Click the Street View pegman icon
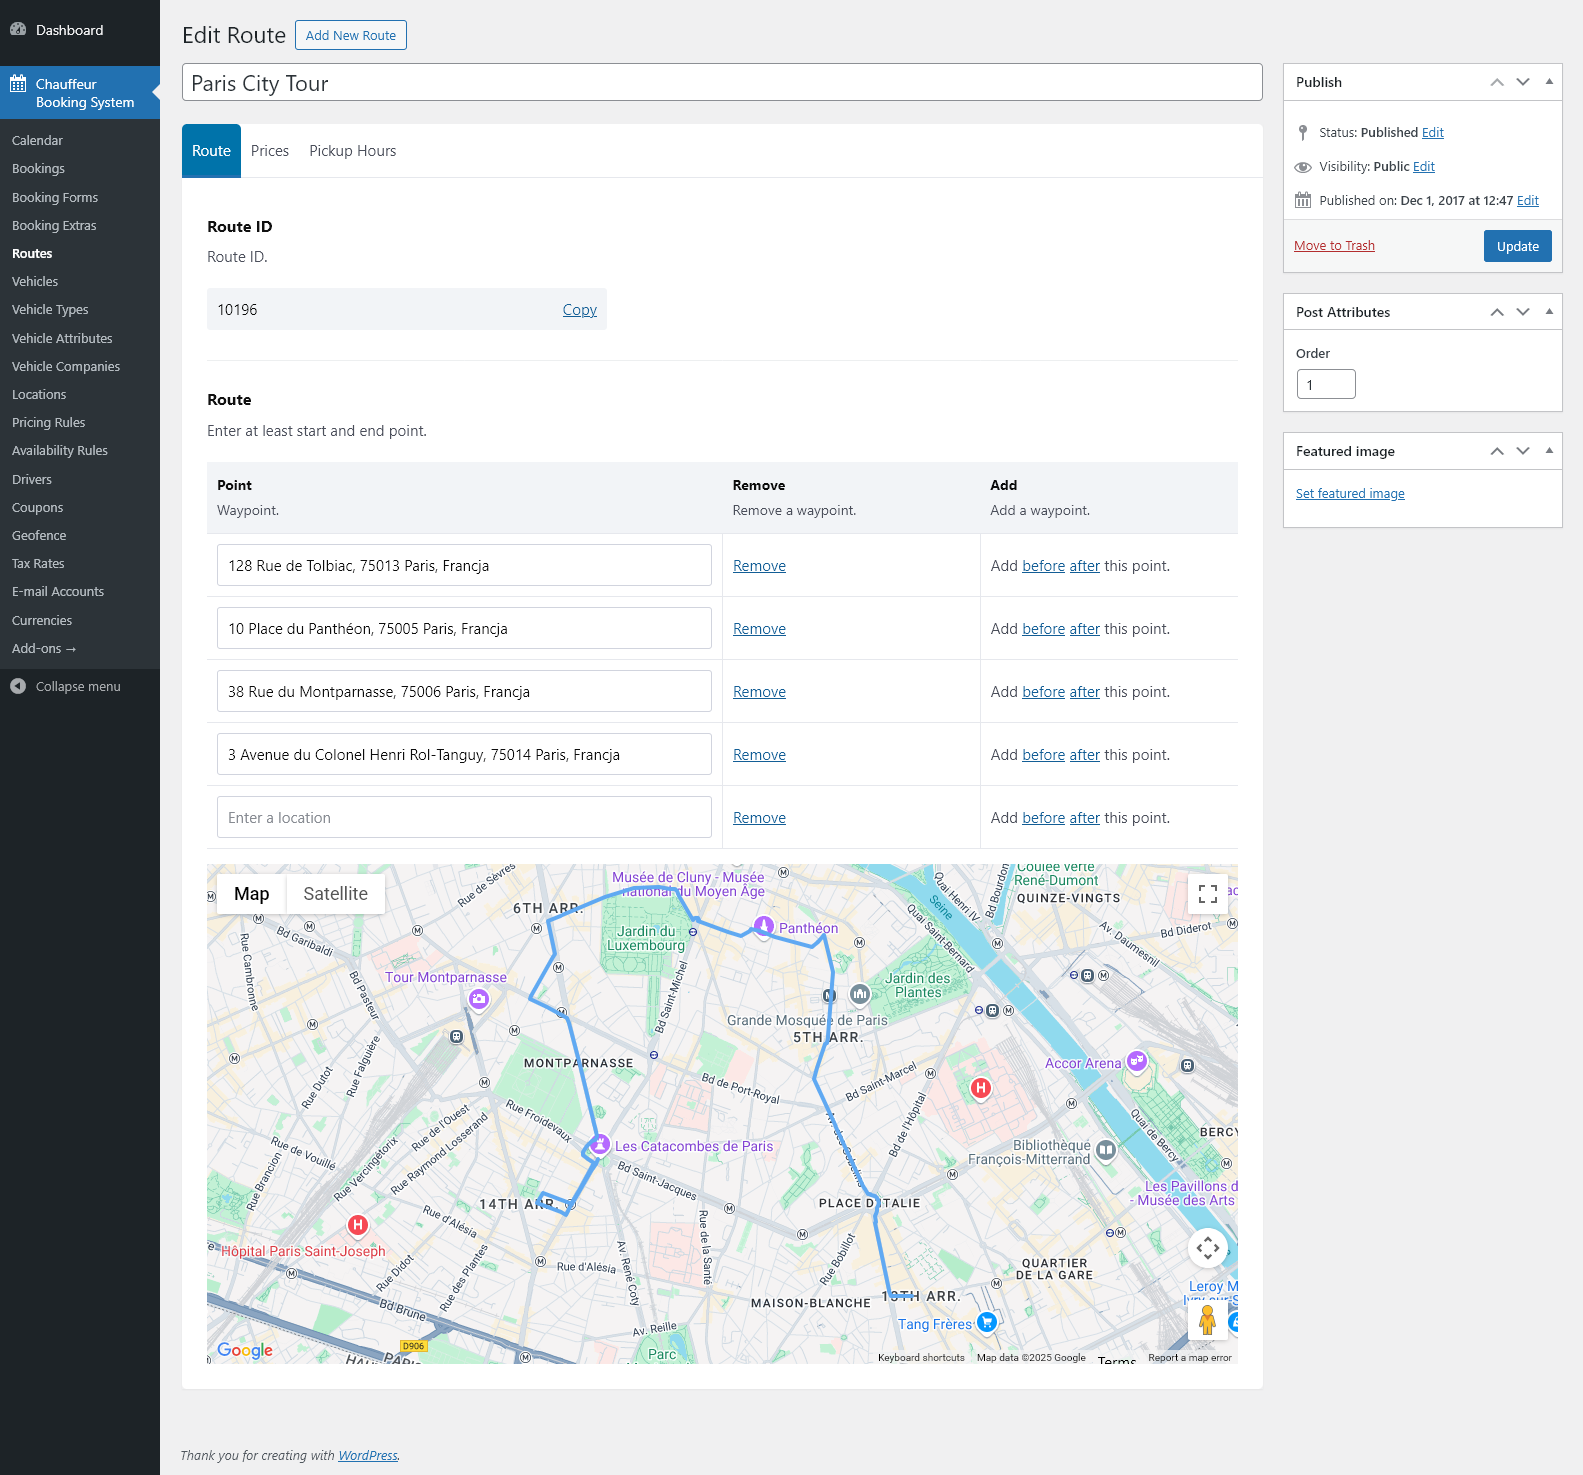 pyautogui.click(x=1207, y=1320)
